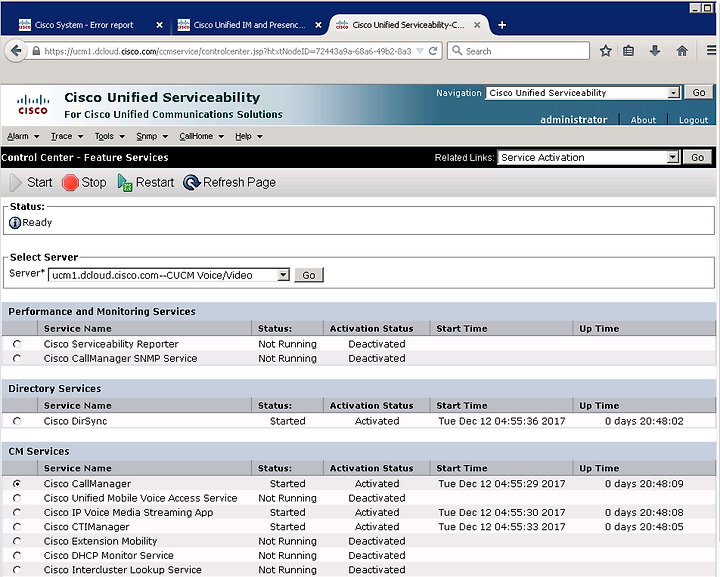Expand the Tools menu
720x577 pixels.
[110, 136]
